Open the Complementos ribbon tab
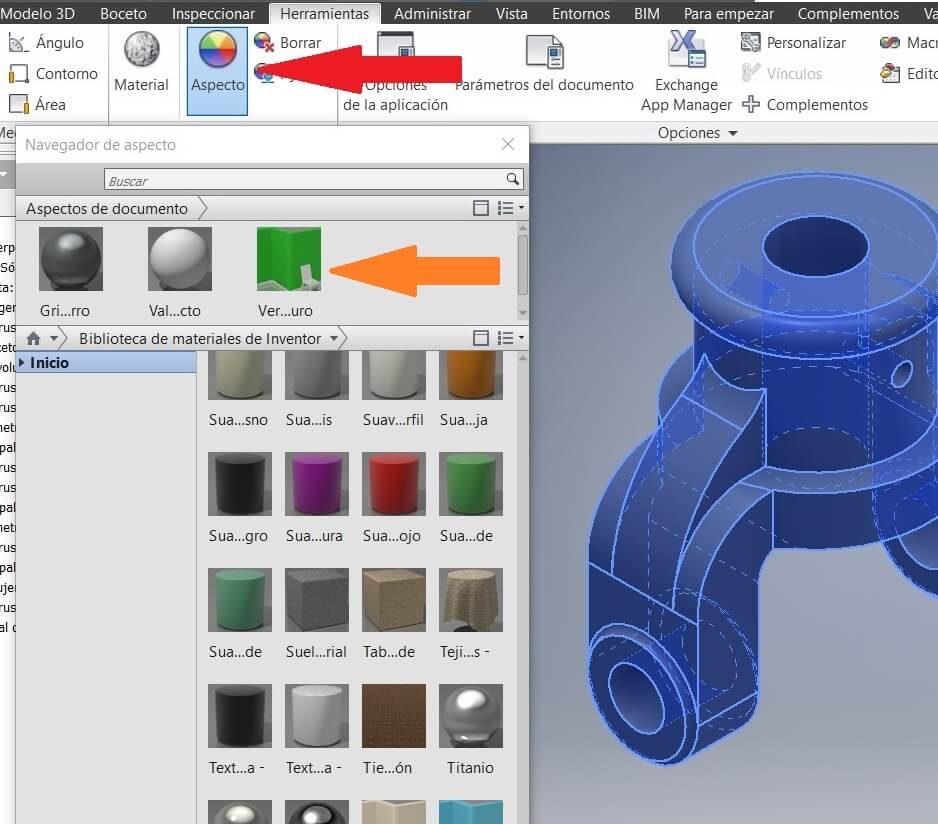This screenshot has width=938, height=824. 848,13
